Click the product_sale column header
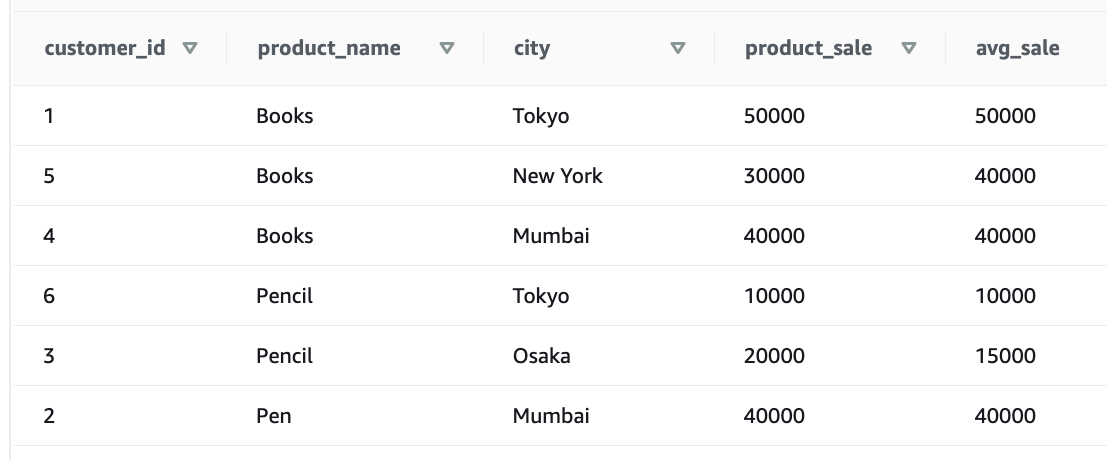The image size is (1107, 460). click(808, 48)
